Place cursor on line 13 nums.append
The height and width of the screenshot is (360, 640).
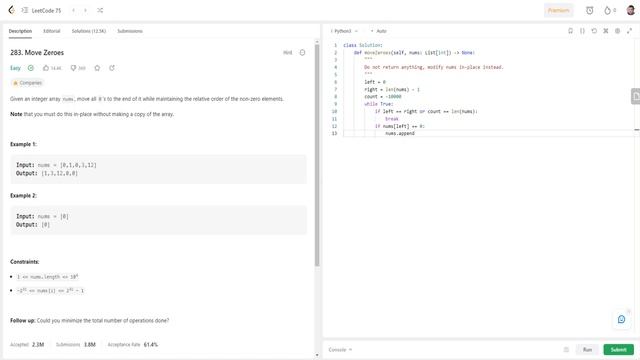(400, 133)
